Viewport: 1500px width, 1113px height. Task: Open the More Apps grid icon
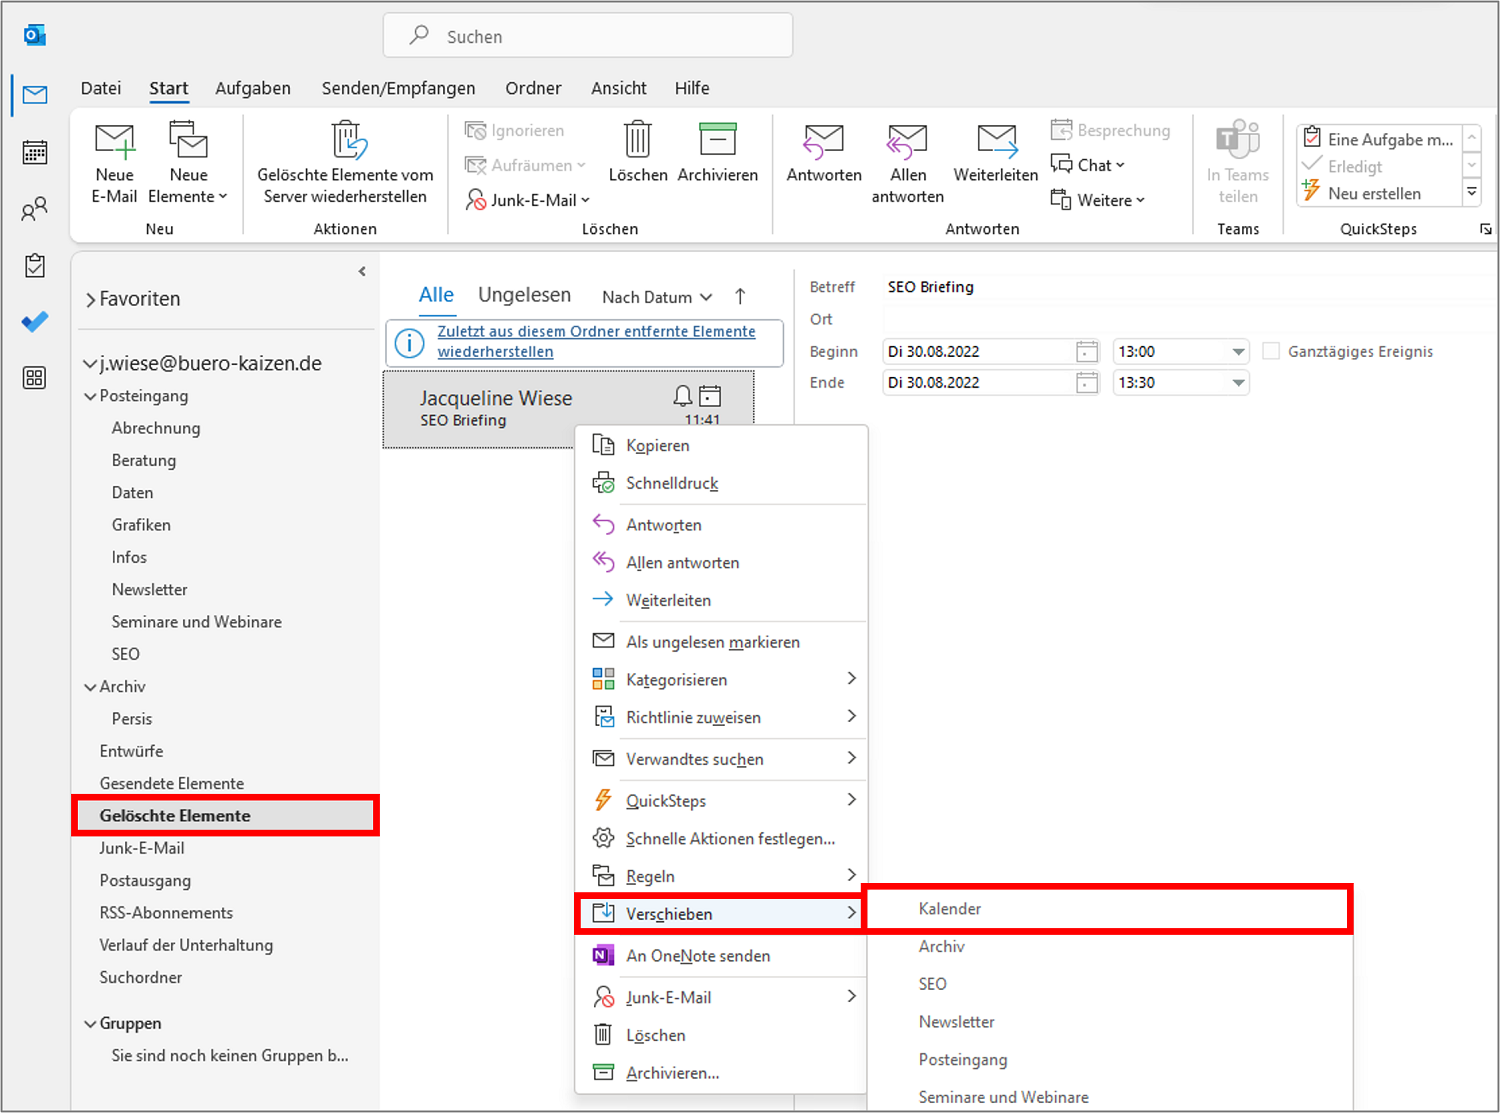click(35, 378)
